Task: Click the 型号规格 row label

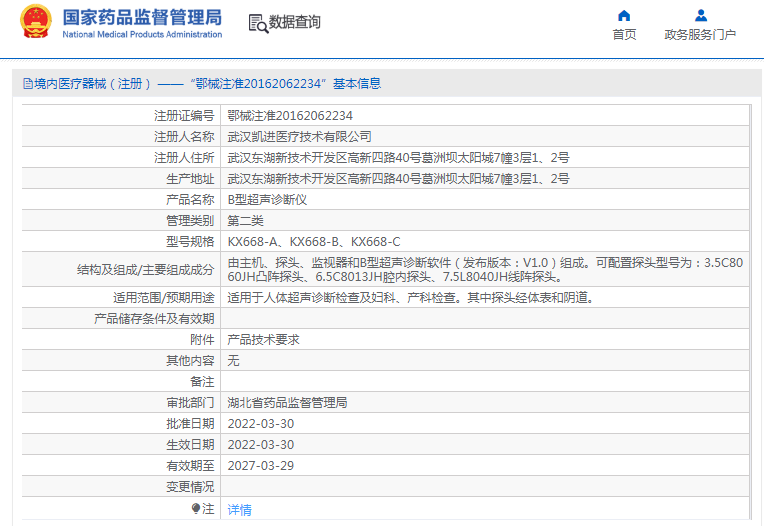Action: point(190,242)
